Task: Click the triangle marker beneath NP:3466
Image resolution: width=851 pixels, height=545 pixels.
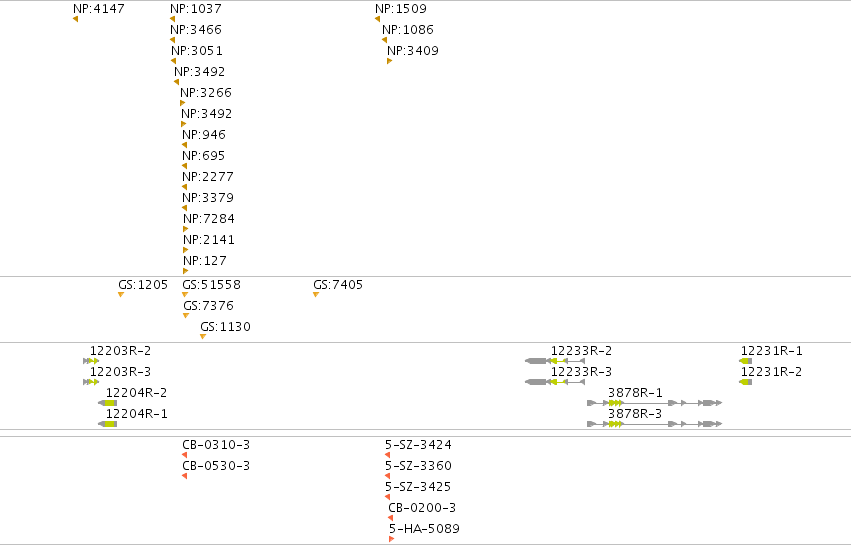Action: (173, 40)
